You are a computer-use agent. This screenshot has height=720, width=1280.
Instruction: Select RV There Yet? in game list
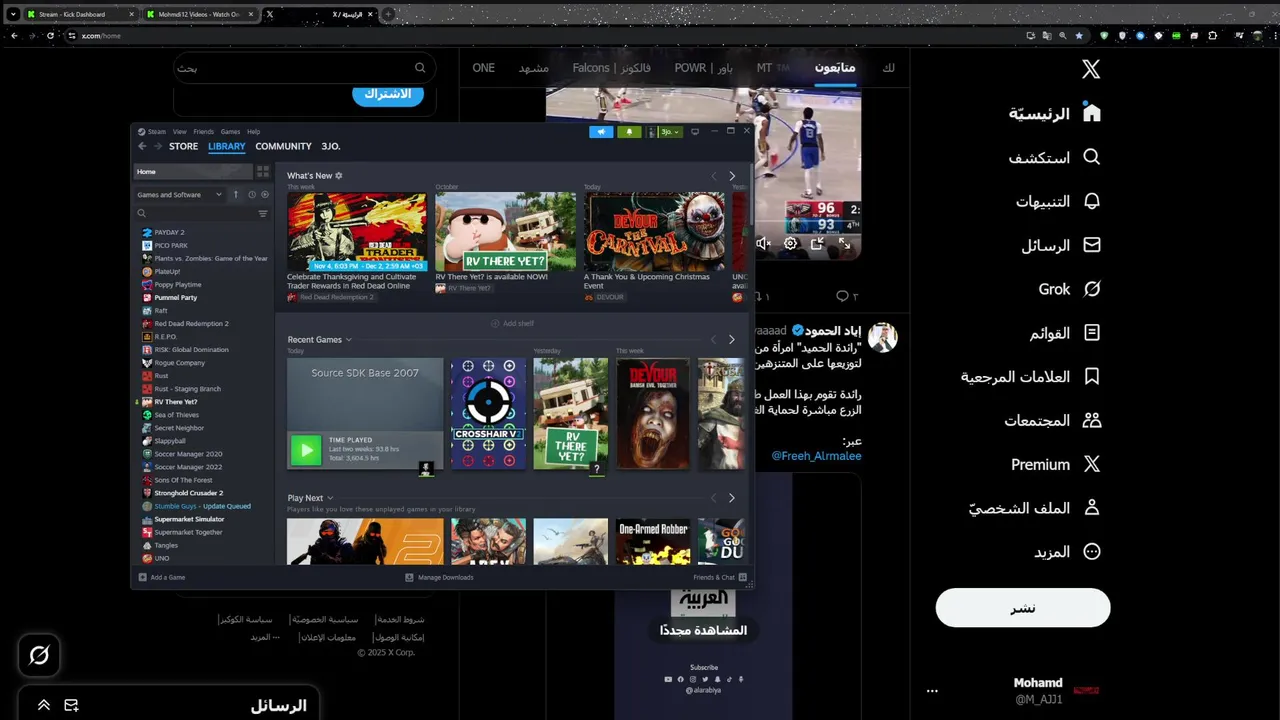[176, 402]
